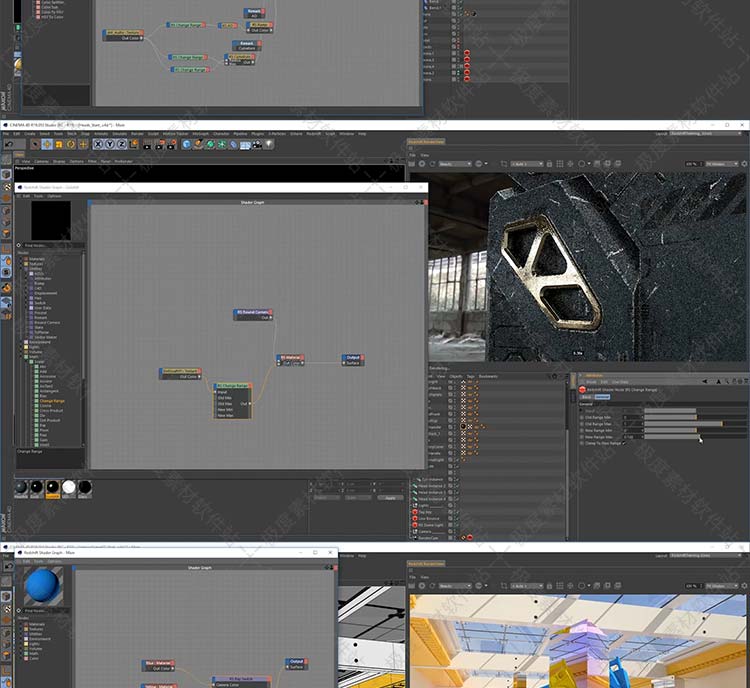The width and height of the screenshot is (750, 688).
Task: Toggle the Clamp To New Range checkbox
Action: (624, 444)
